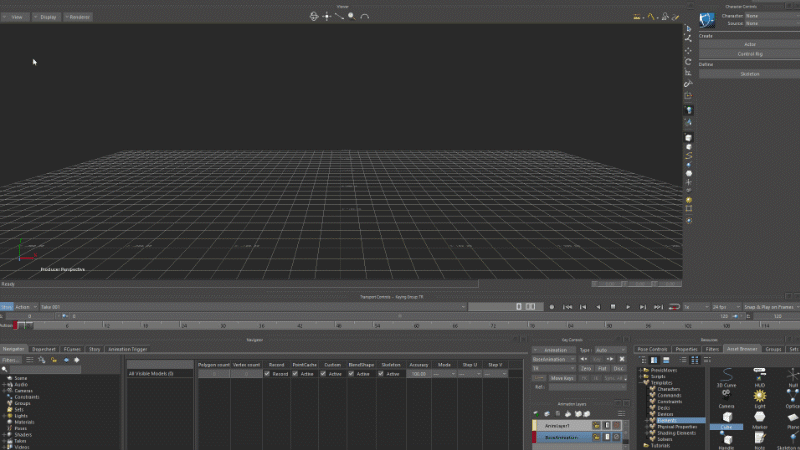Toggle the PointCache Active checkbox
The image size is (800, 450).
click(296, 373)
